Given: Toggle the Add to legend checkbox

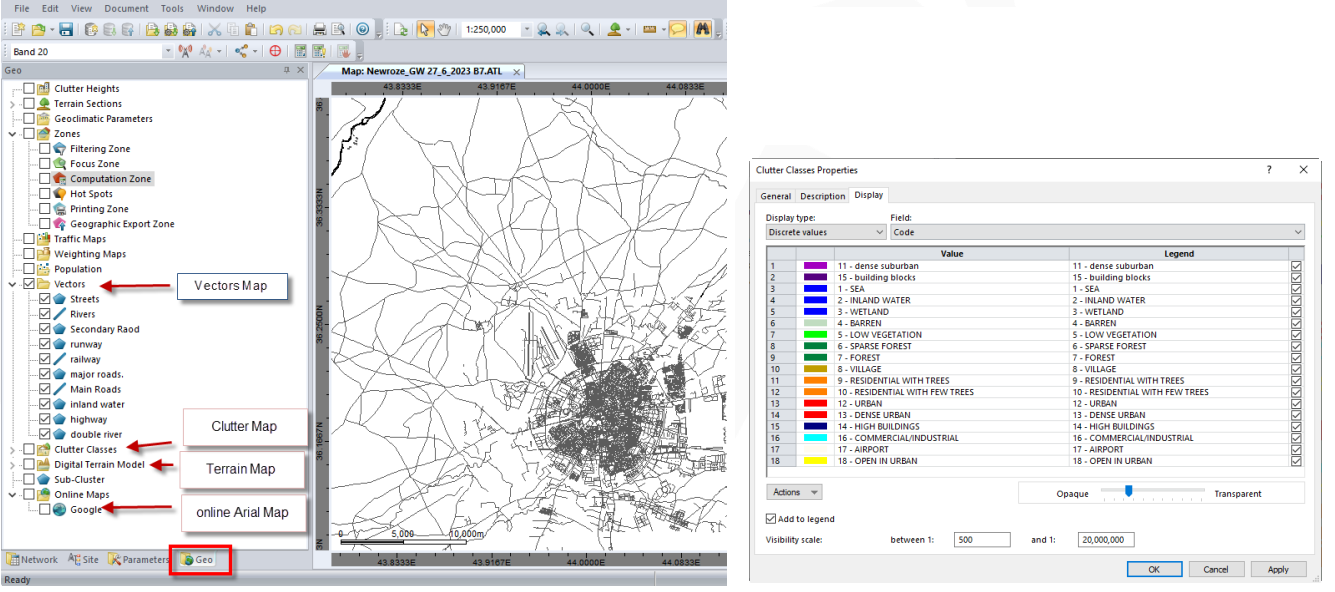Looking at the screenshot, I should (770, 519).
